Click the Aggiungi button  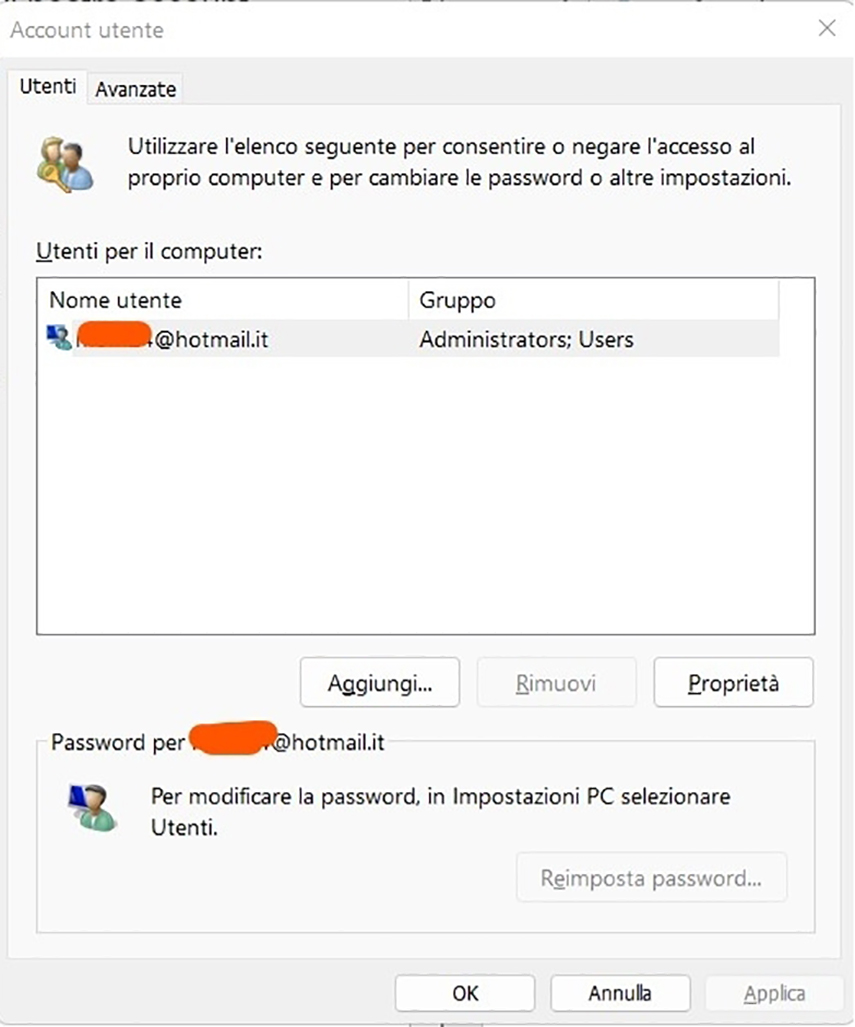coord(379,682)
